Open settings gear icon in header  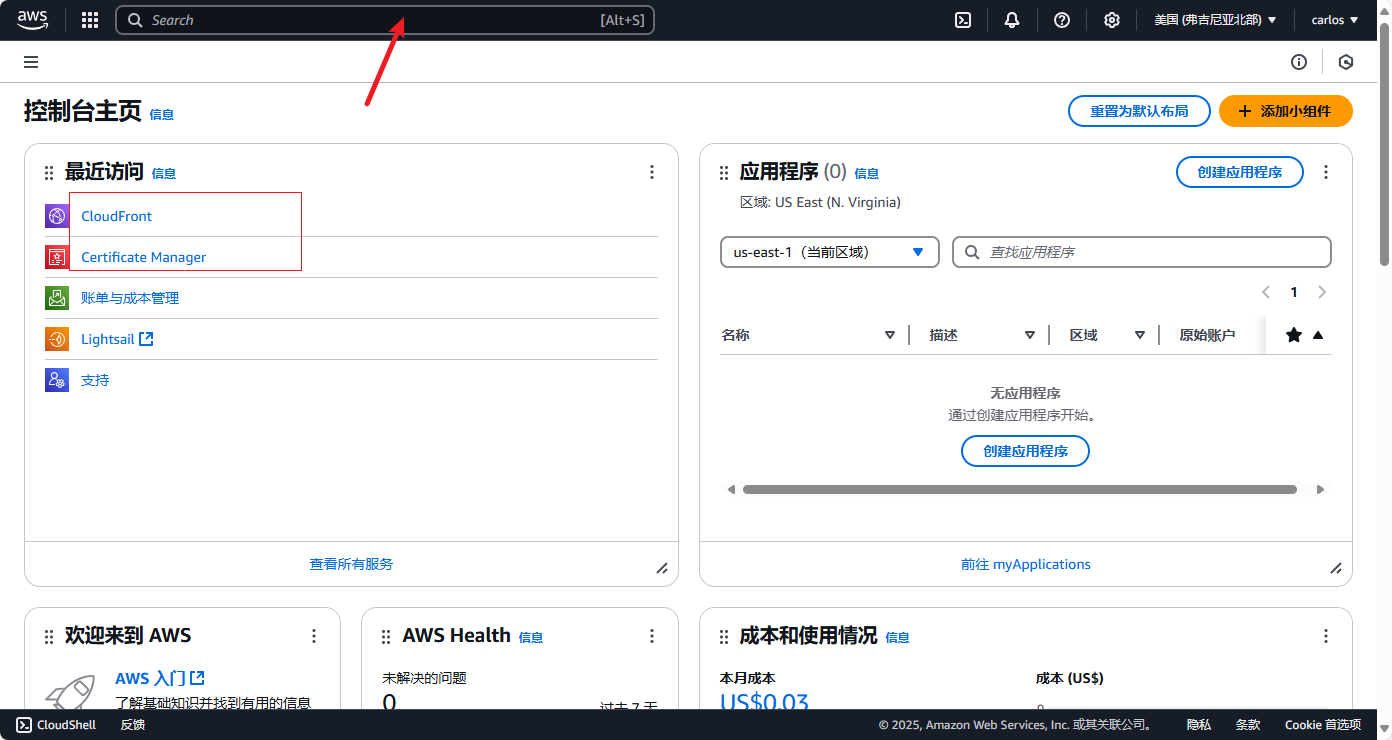1112,20
